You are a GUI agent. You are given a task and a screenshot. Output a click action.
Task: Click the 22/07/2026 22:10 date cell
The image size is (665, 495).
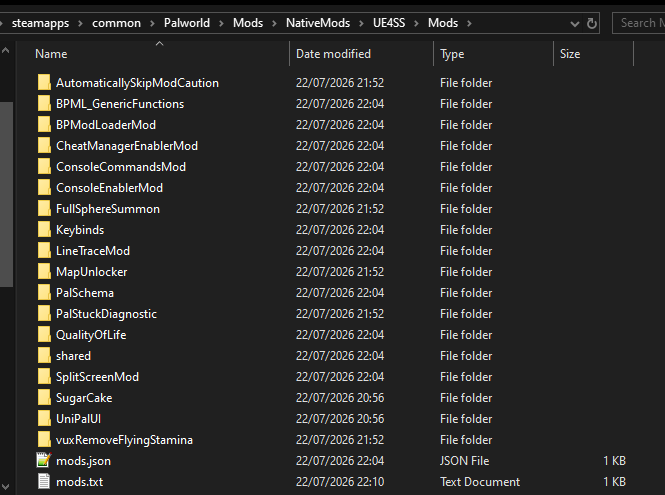340,482
